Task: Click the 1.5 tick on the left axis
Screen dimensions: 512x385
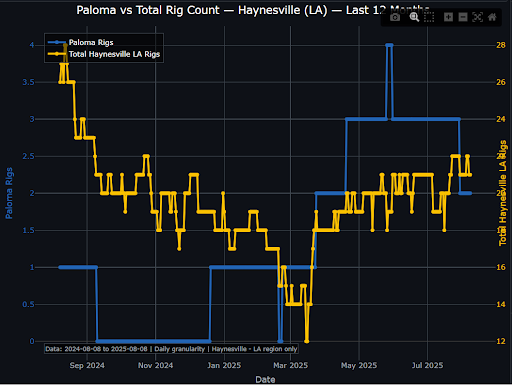Action: pos(28,230)
